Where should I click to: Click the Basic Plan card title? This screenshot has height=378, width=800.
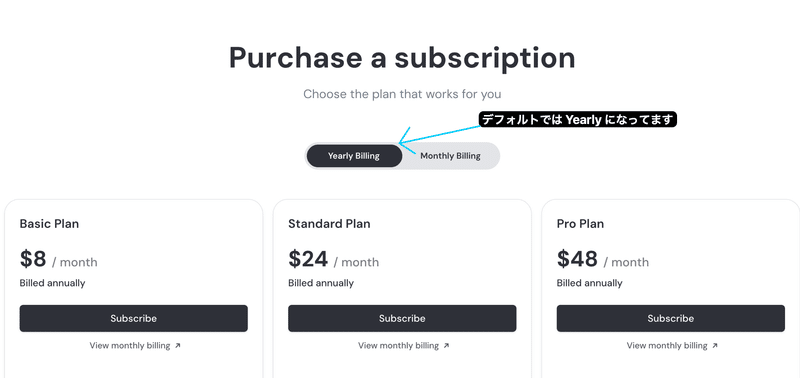49,223
